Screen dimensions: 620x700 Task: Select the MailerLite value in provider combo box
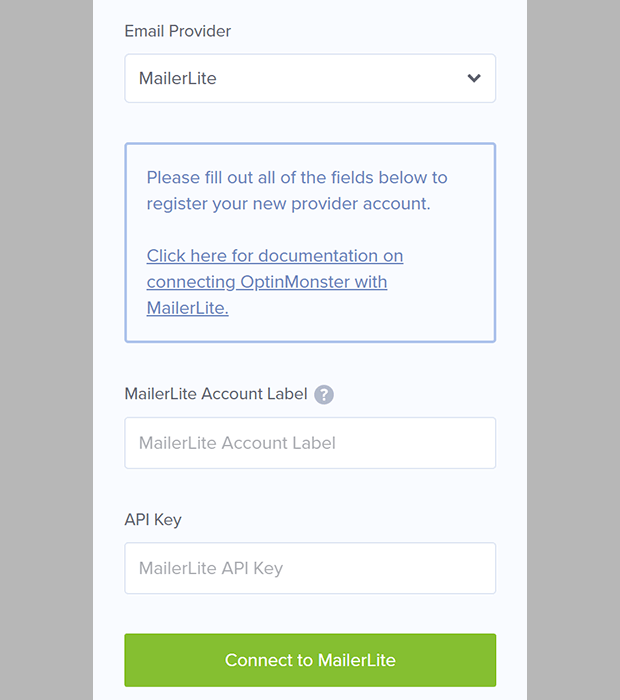[x=178, y=78]
